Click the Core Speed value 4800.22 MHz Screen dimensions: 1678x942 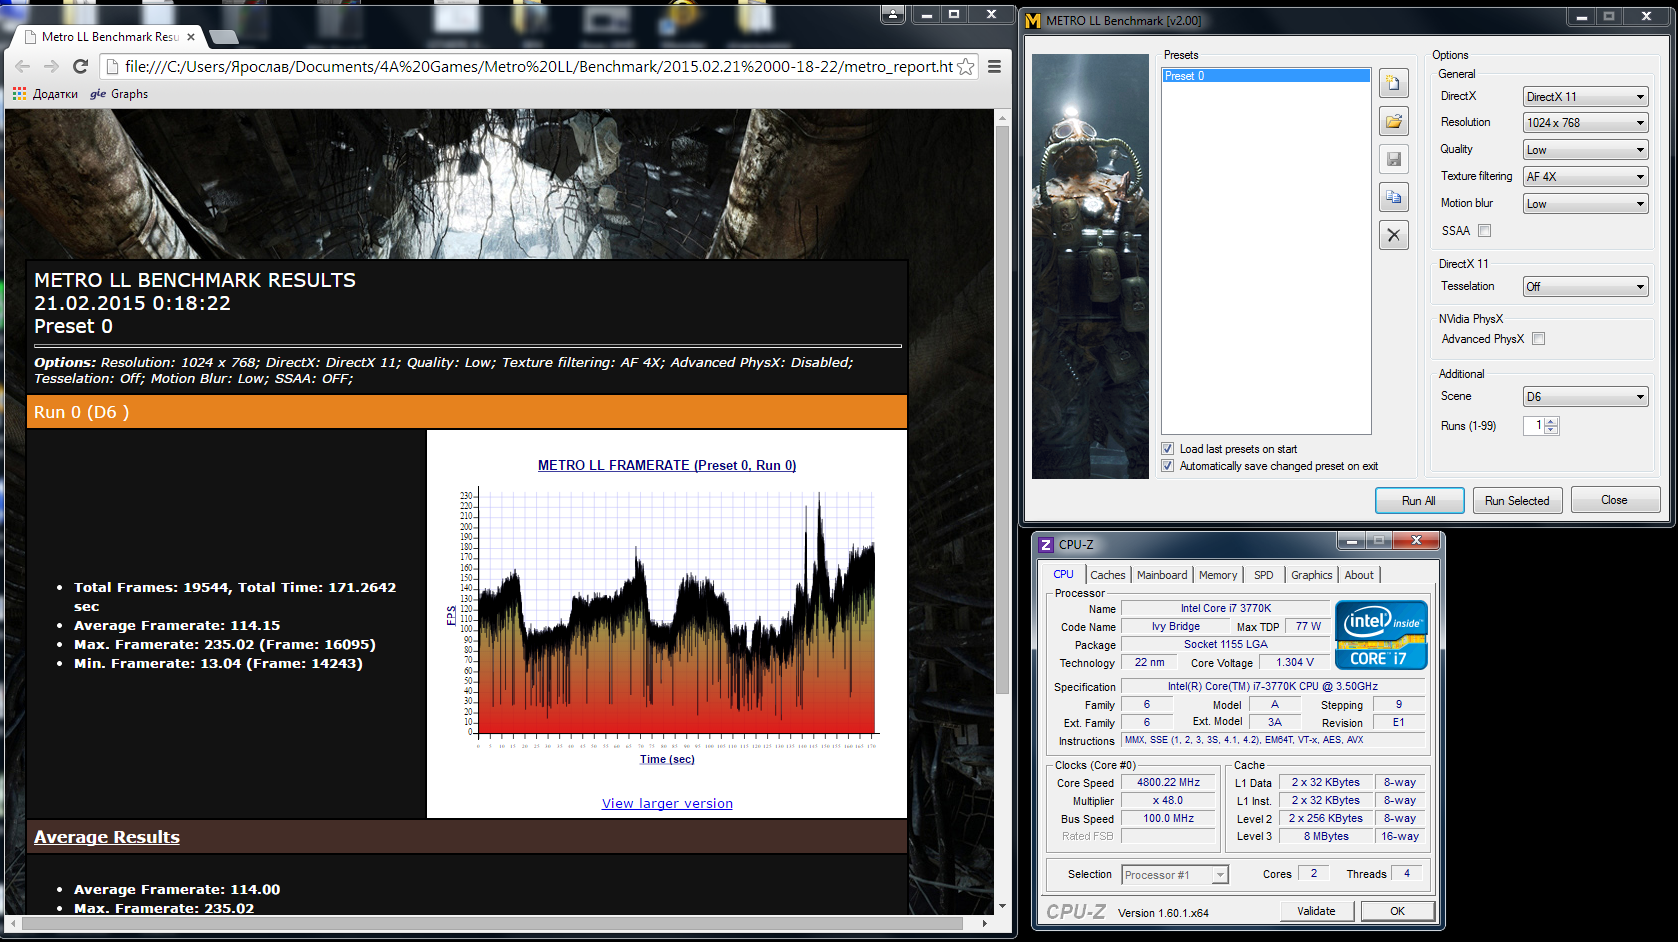1168,783
